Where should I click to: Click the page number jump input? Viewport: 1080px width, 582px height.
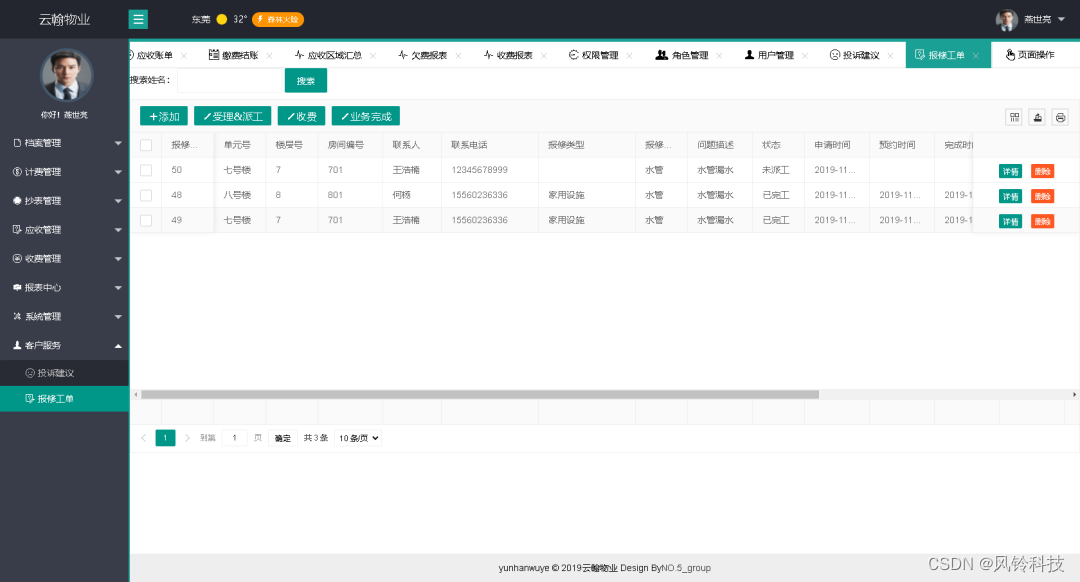(235, 438)
